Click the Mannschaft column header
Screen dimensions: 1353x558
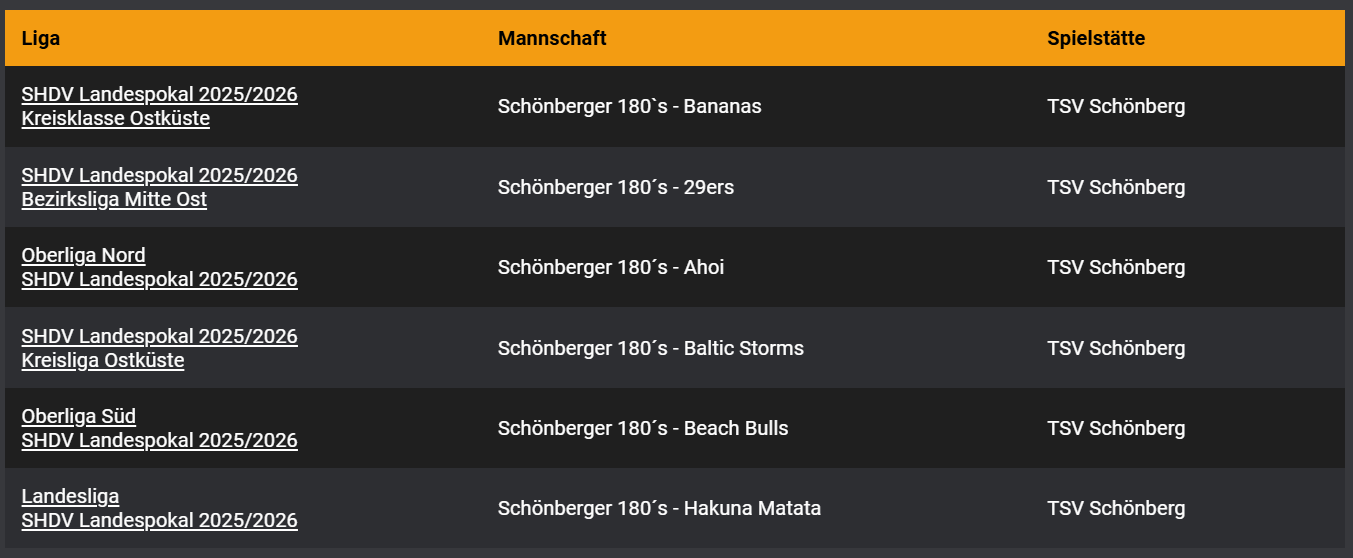click(x=552, y=38)
